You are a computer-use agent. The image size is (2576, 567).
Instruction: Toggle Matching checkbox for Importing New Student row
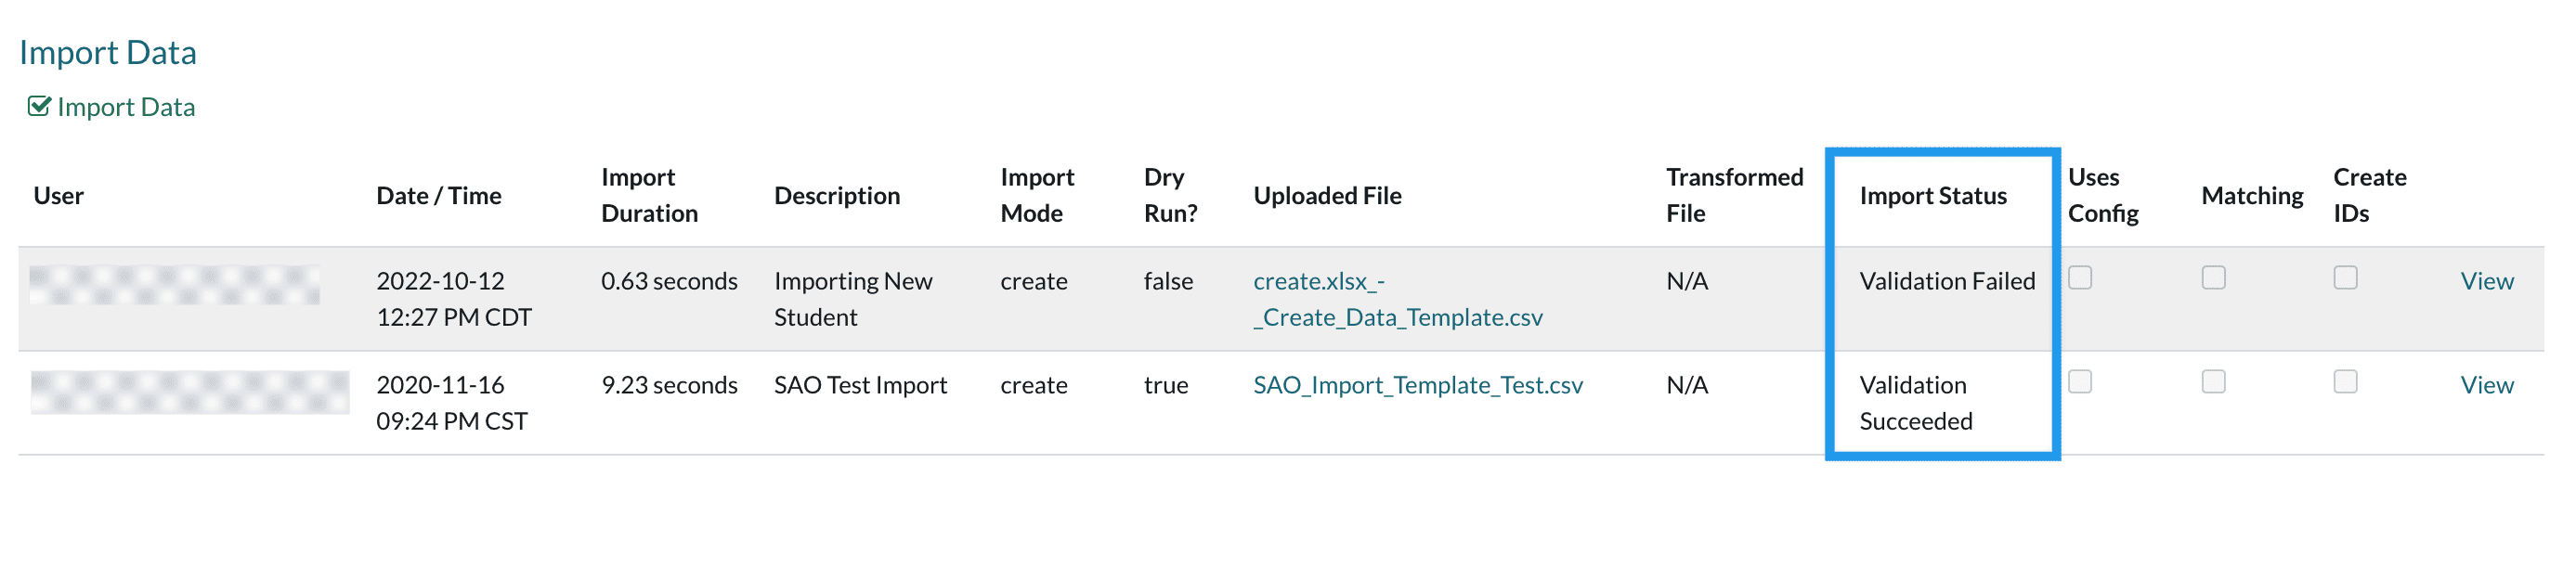click(2213, 278)
